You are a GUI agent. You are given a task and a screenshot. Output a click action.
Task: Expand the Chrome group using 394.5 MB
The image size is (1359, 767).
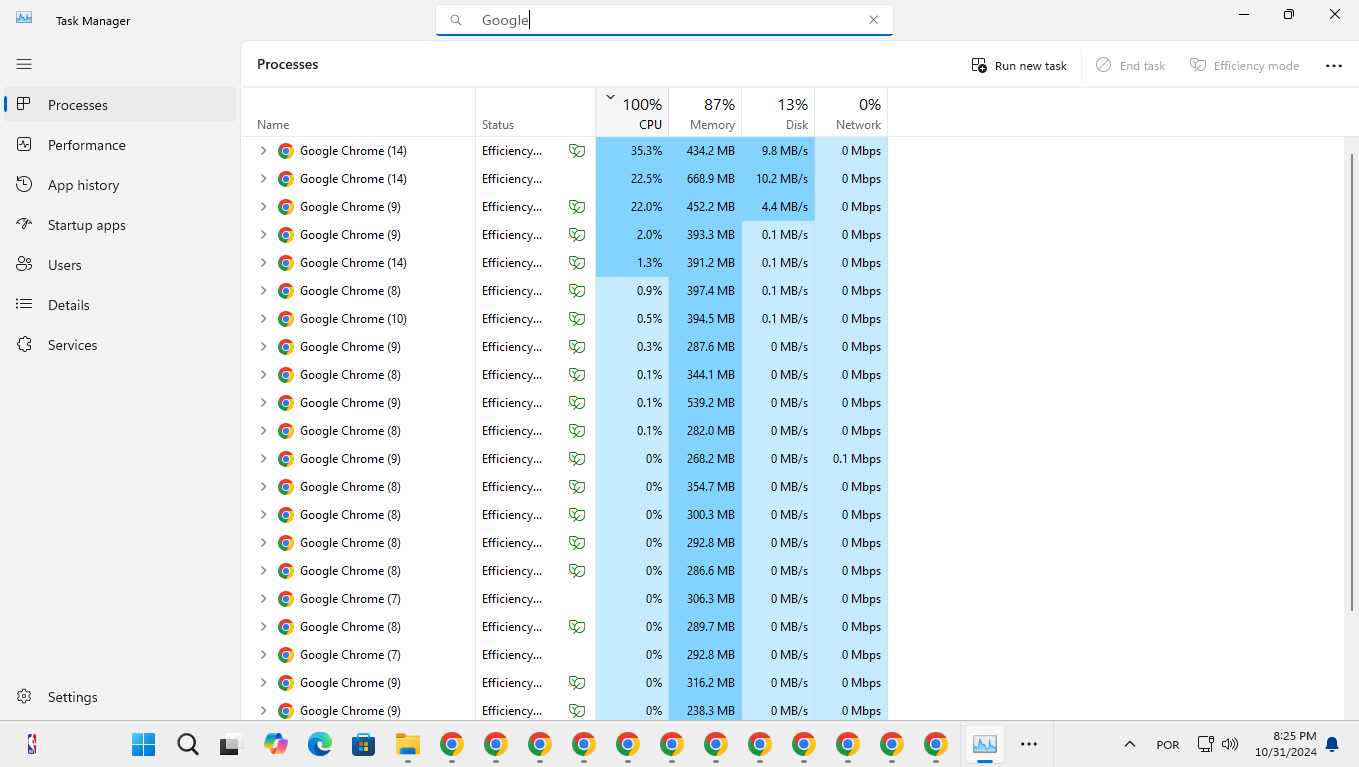[x=263, y=319]
